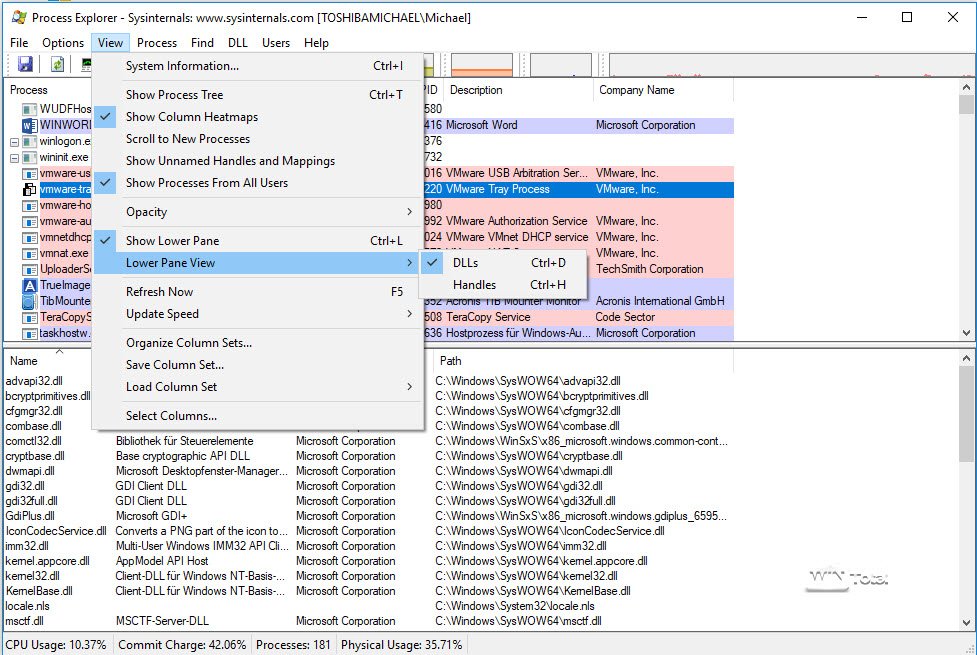Screen dimensions: 977x655
Task: Open the Lower Pane View submenu
Action: point(258,262)
